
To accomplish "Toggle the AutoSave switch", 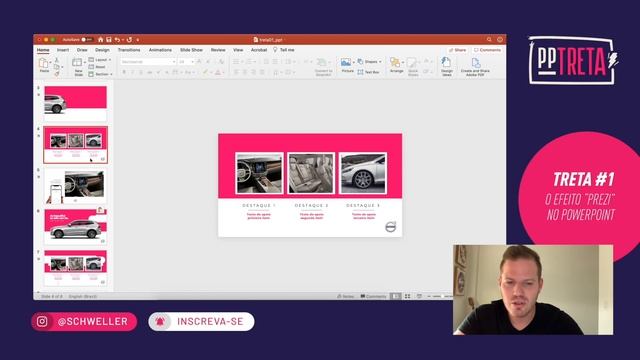I will 87,40.
